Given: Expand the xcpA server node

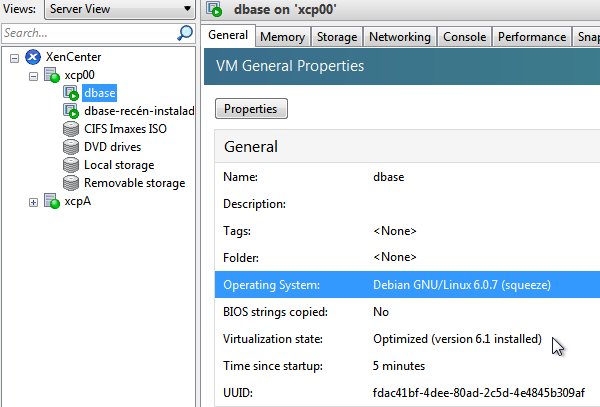Looking at the screenshot, I should coord(34,202).
